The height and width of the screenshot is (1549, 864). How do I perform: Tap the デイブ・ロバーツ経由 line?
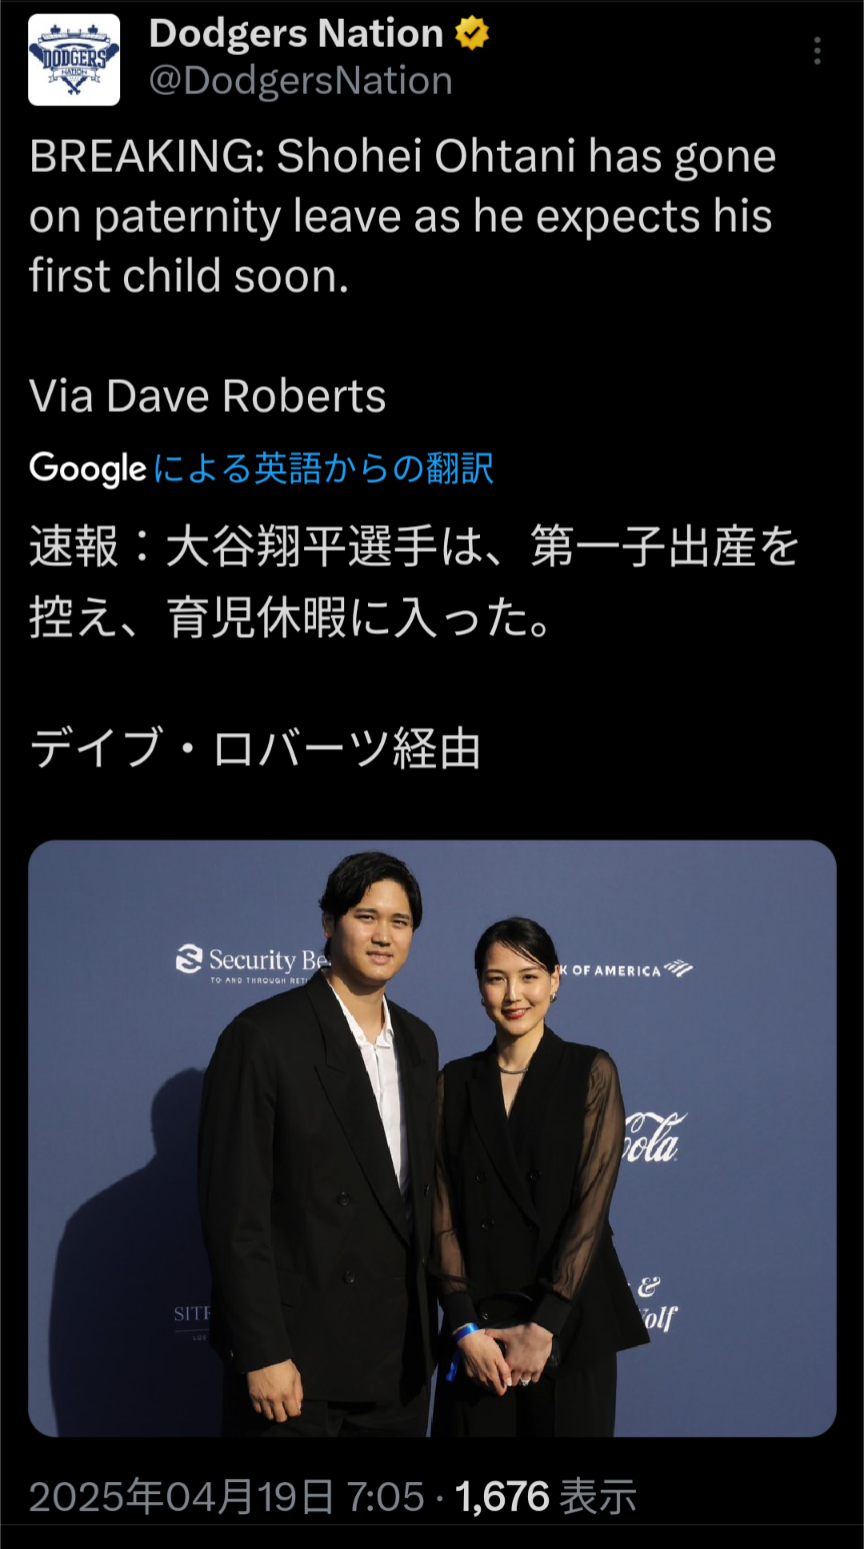[255, 749]
